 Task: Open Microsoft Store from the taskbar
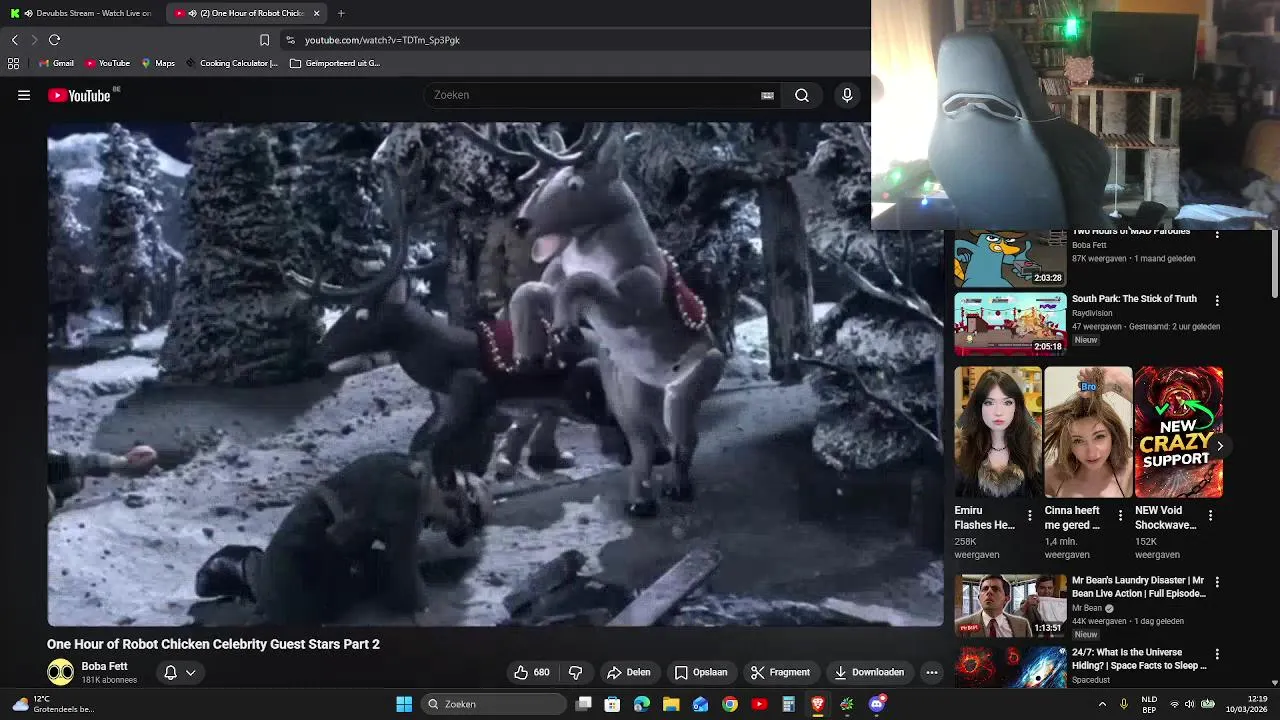click(x=612, y=704)
